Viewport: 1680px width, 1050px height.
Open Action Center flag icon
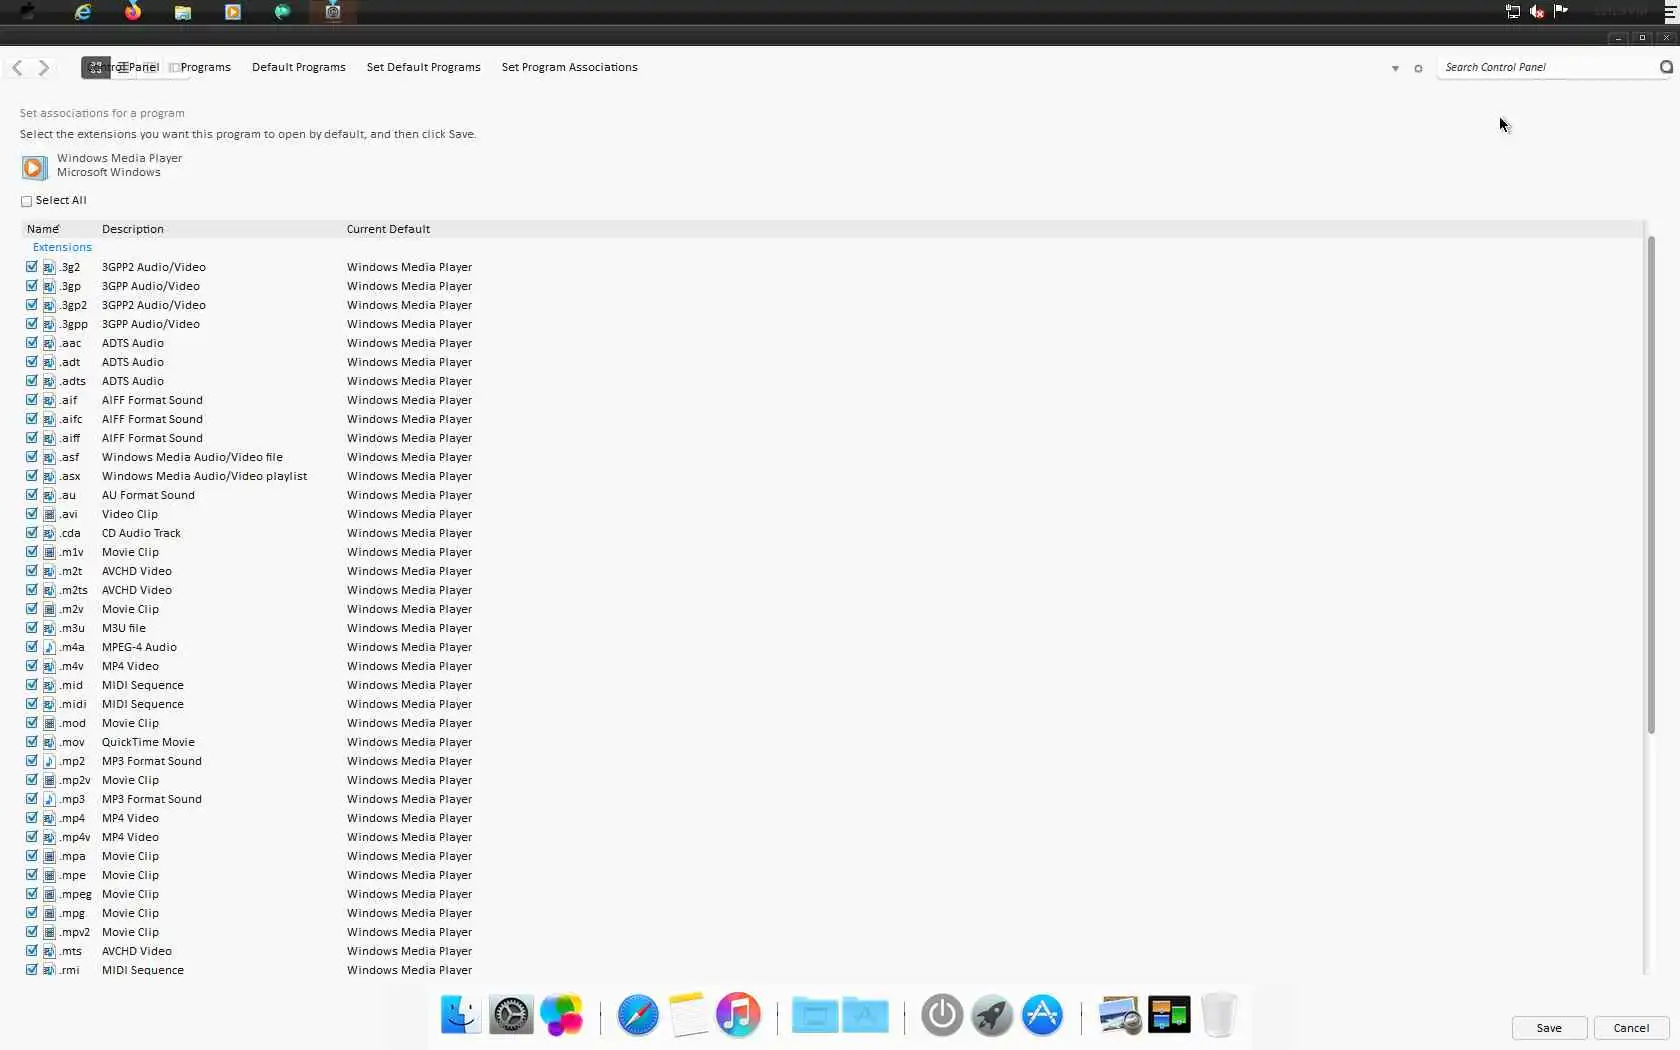pyautogui.click(x=1561, y=12)
